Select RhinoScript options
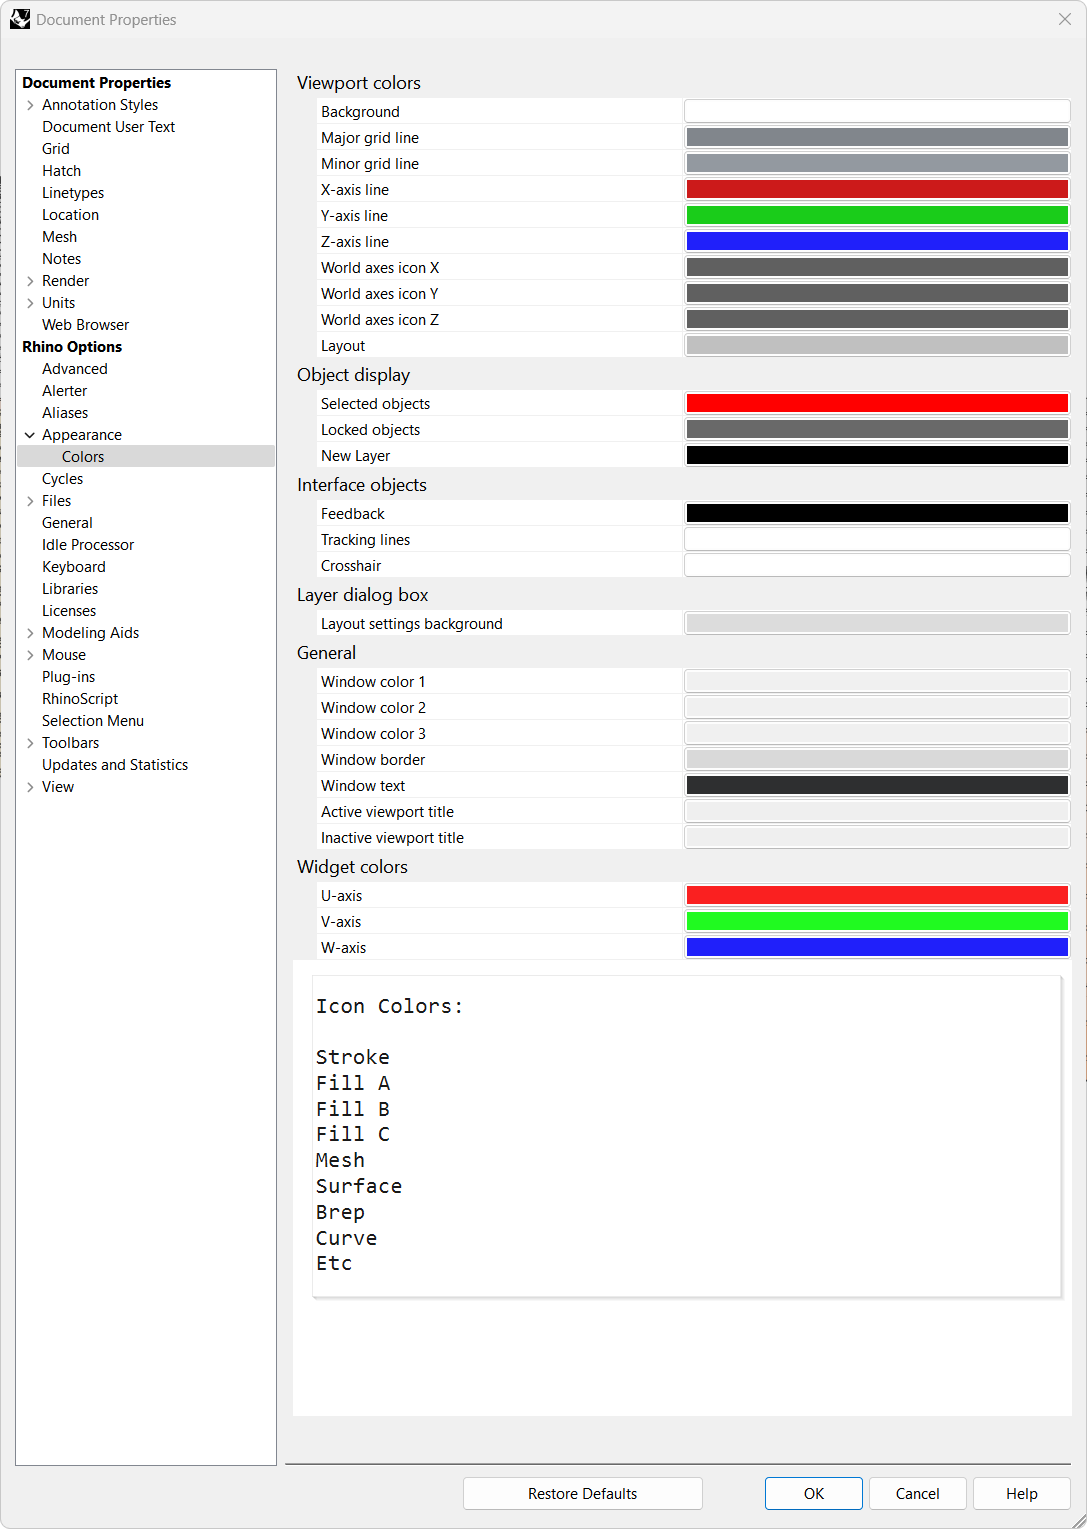 pyautogui.click(x=80, y=699)
